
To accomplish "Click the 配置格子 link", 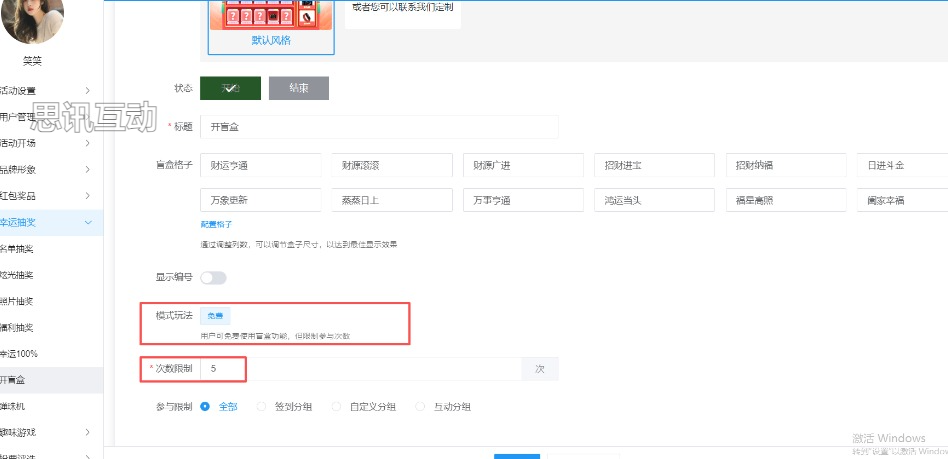I will [216, 224].
